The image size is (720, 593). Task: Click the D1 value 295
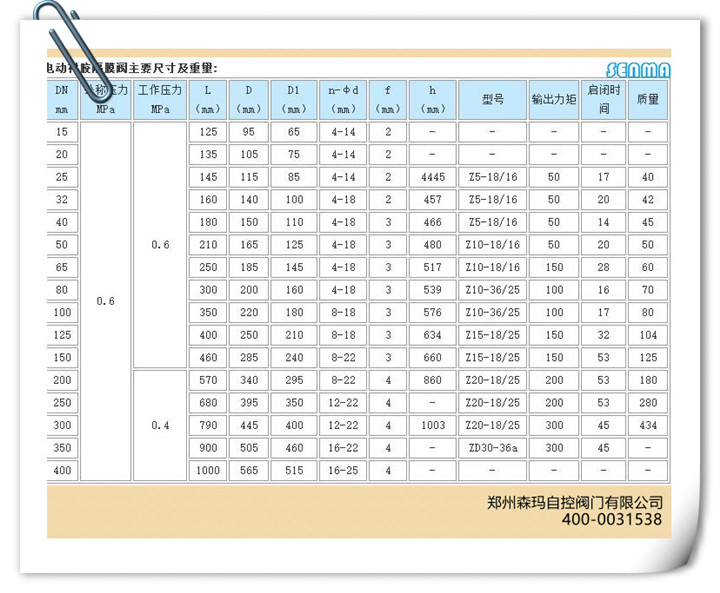coord(294,380)
